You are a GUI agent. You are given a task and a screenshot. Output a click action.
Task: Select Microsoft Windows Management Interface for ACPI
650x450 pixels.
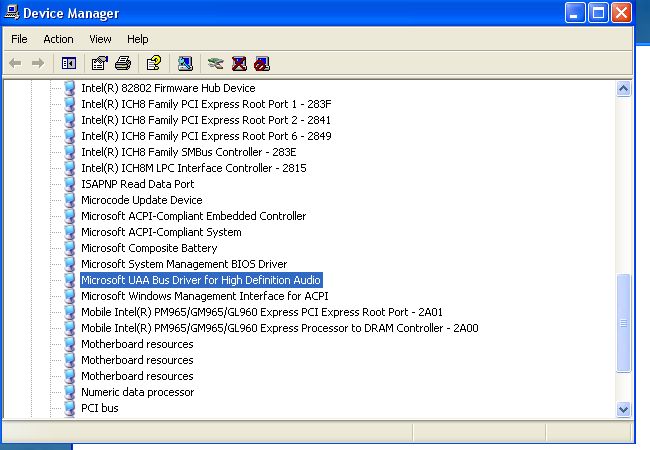(x=204, y=296)
